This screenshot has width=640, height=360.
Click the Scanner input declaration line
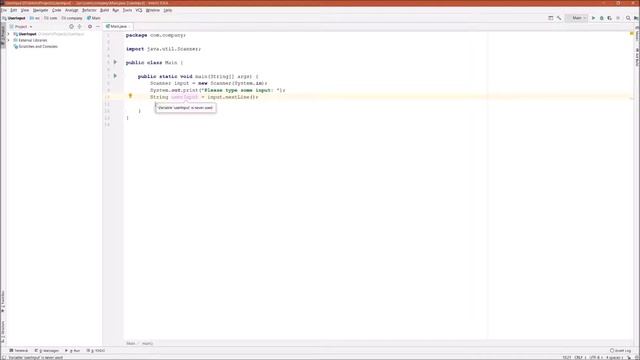pyautogui.click(x=209, y=83)
